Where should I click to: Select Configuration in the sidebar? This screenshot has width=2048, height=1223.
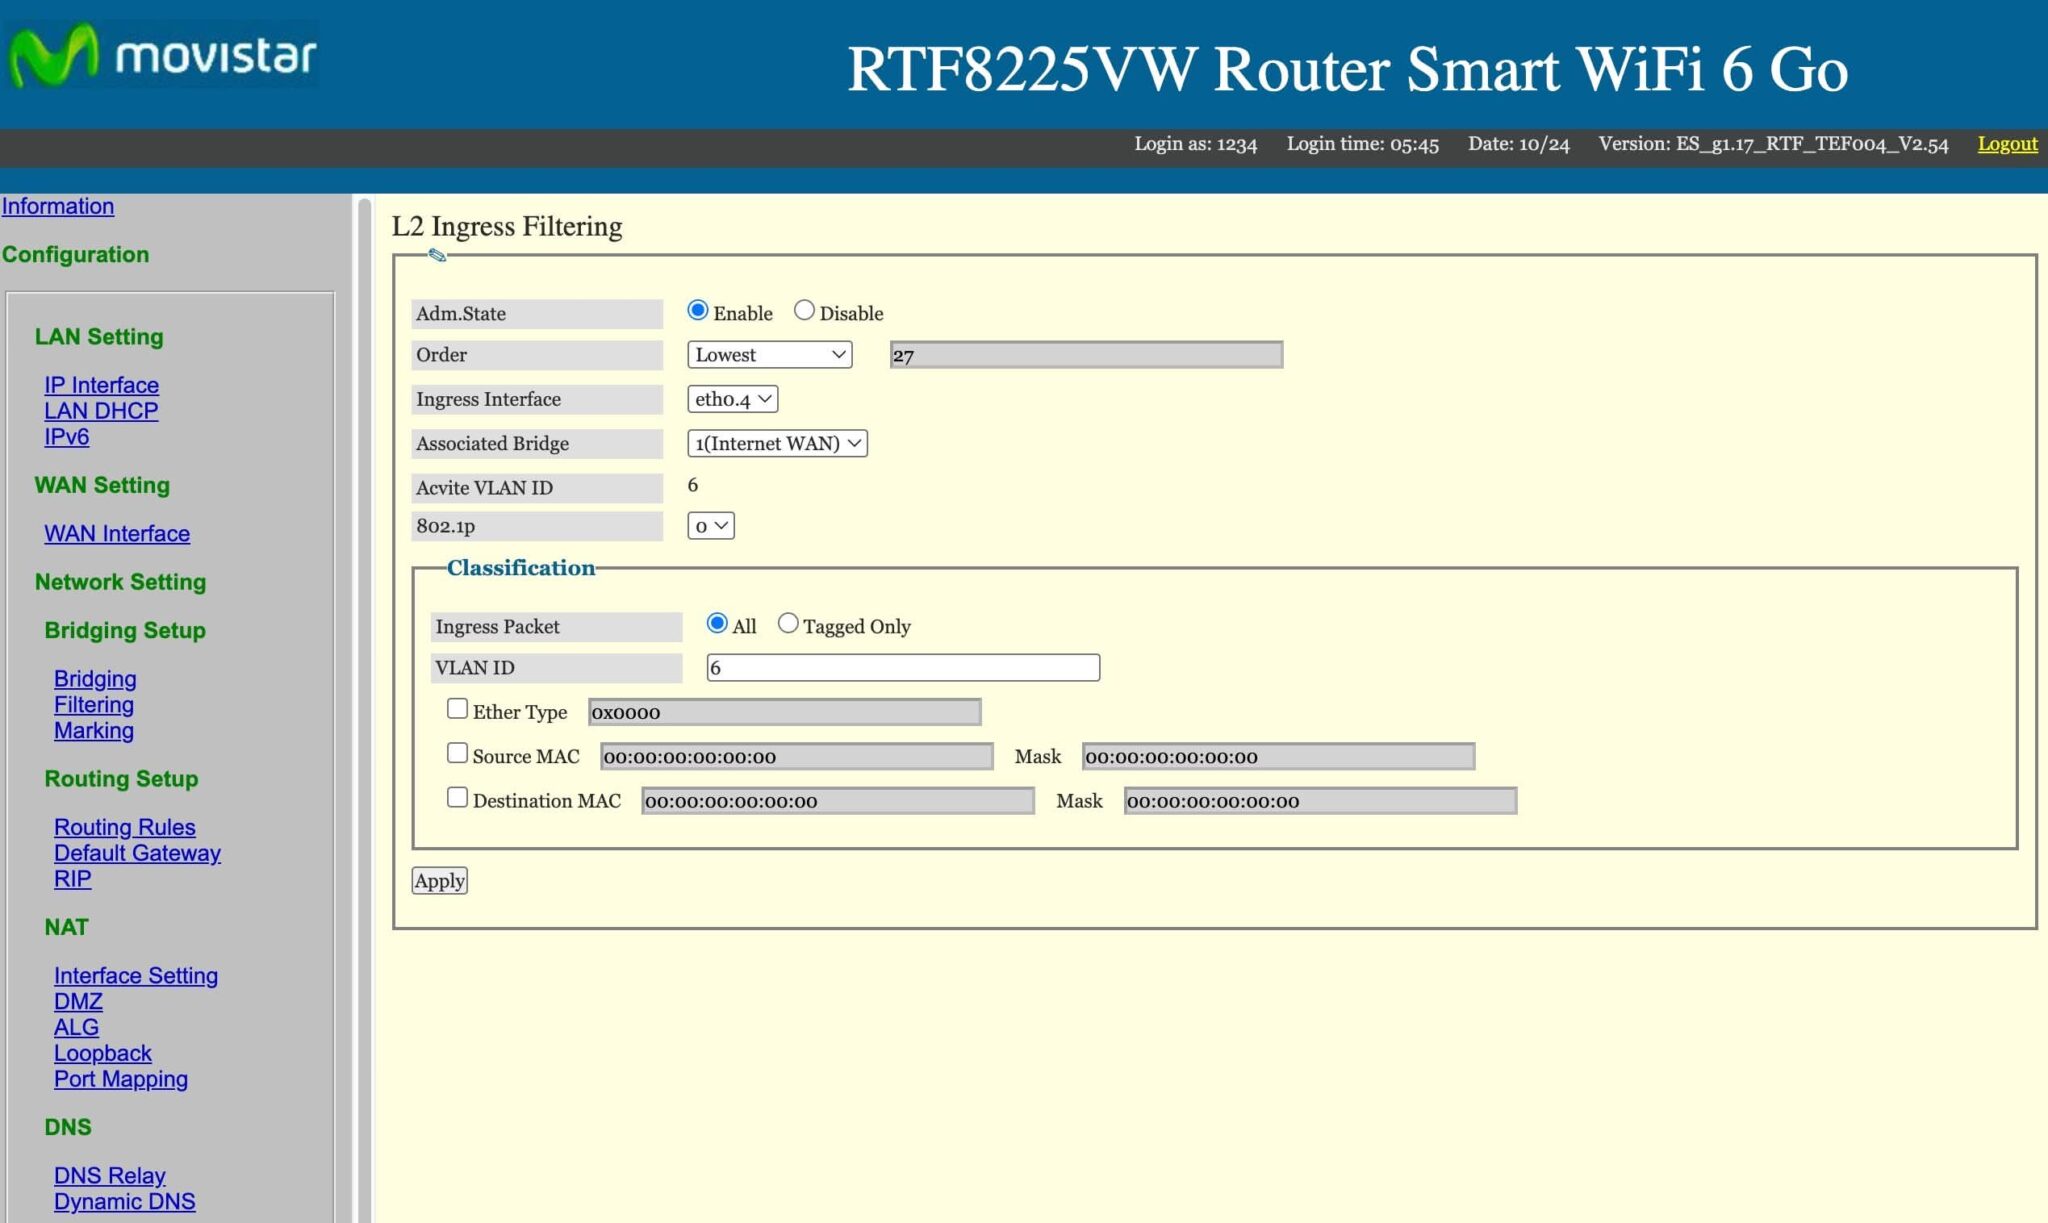(76, 254)
